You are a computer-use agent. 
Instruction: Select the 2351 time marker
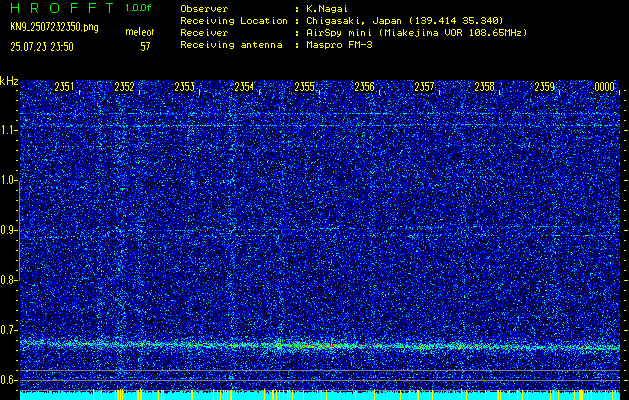[x=64, y=87]
